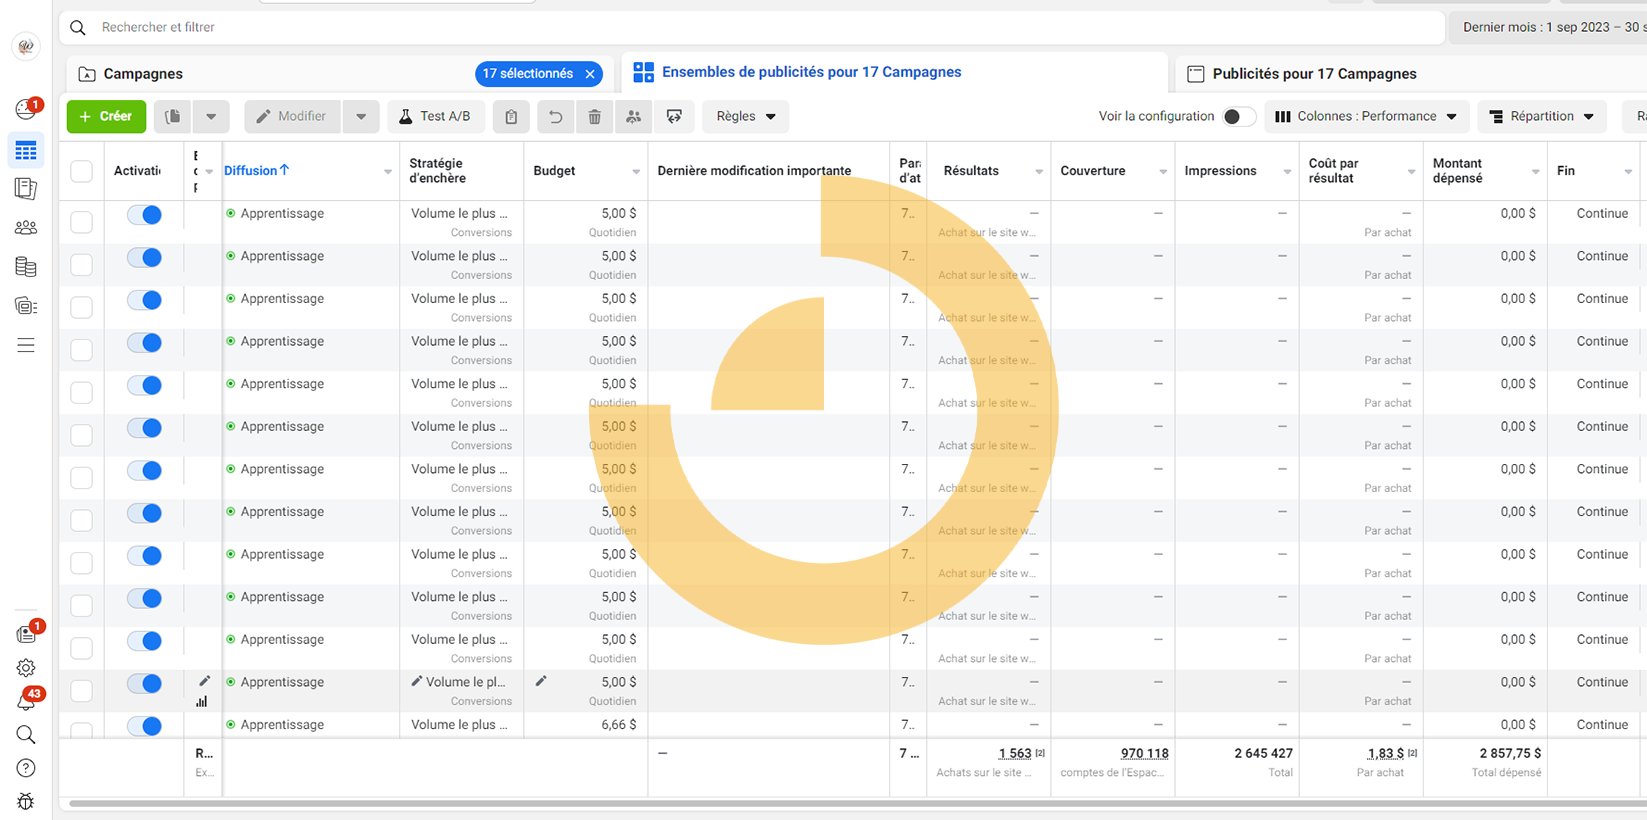Click 'Dernière modification importante' column header
This screenshot has height=820, width=1647.
[x=754, y=171]
